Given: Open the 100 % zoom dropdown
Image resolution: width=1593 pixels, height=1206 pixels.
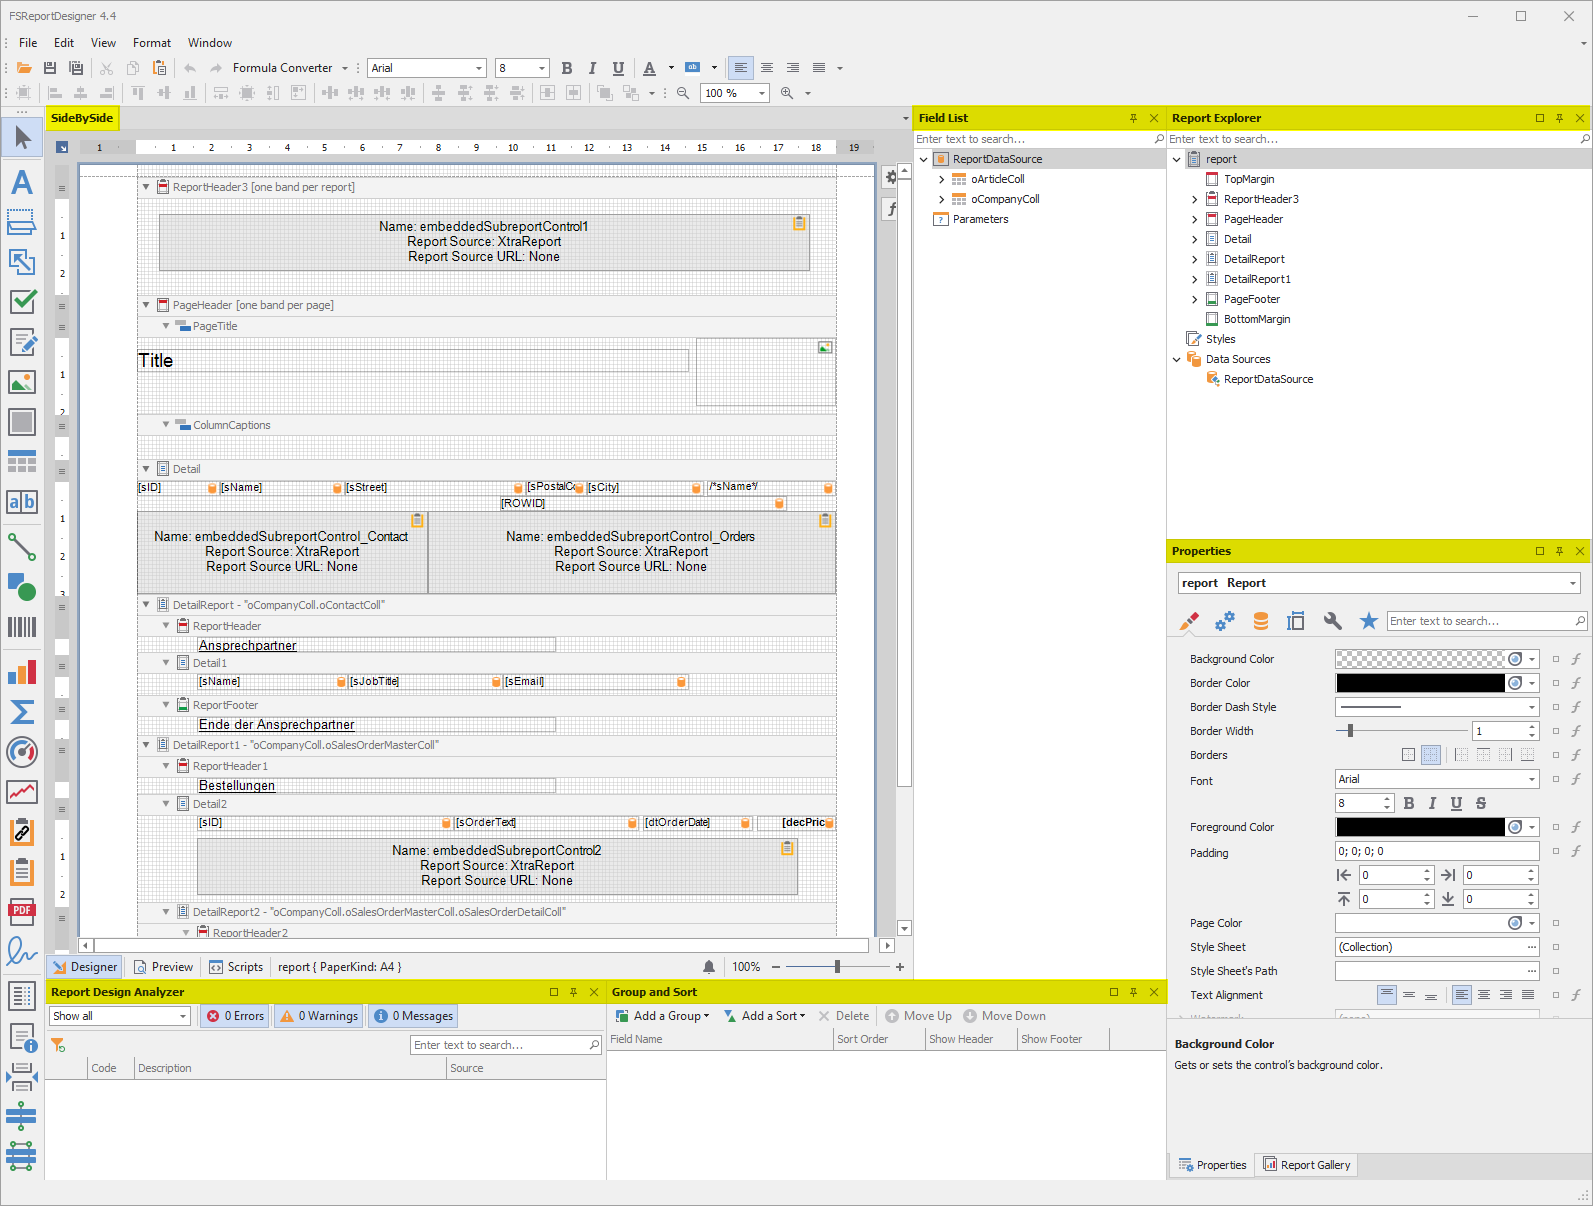Looking at the screenshot, I should [762, 93].
